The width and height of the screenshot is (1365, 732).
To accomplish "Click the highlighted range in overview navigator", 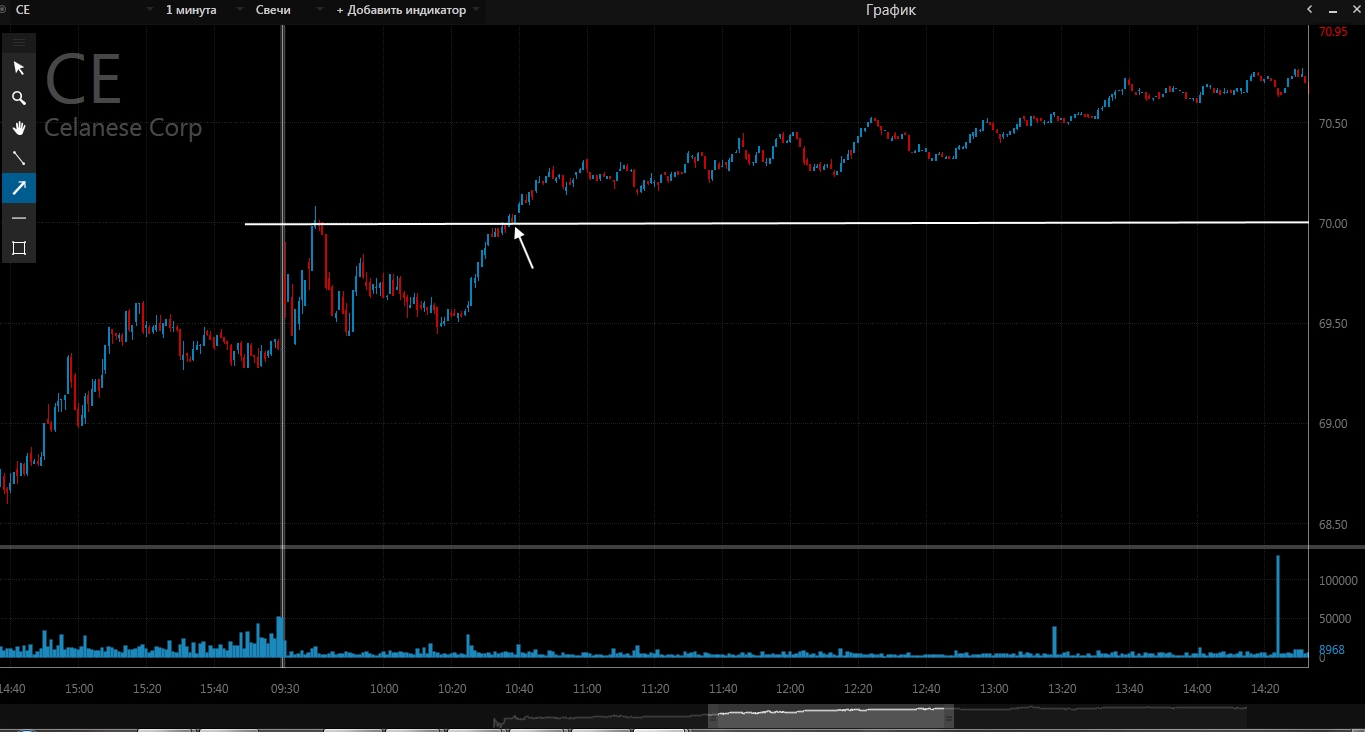I will 830,716.
